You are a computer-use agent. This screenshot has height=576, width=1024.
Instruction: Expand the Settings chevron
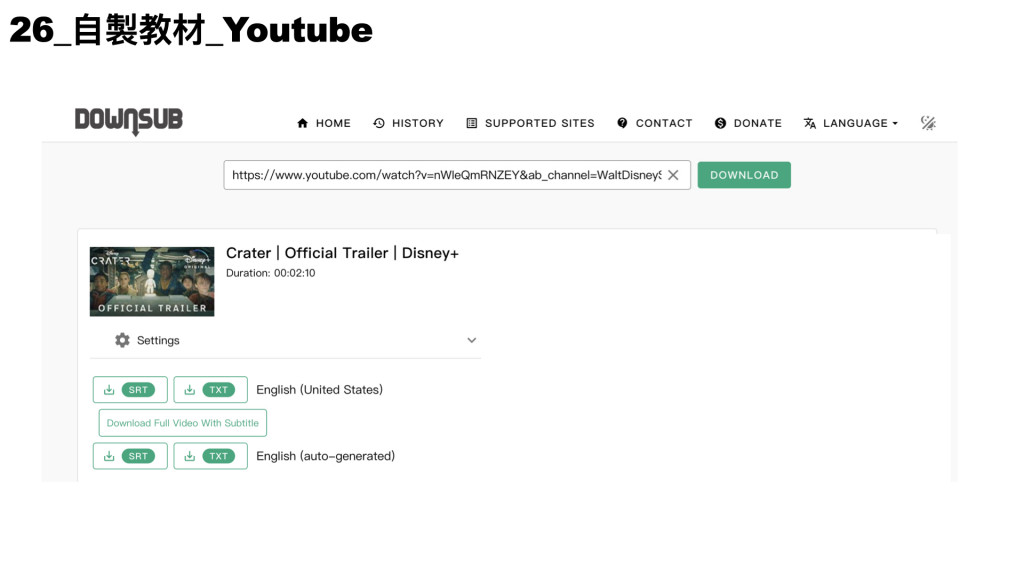(472, 340)
